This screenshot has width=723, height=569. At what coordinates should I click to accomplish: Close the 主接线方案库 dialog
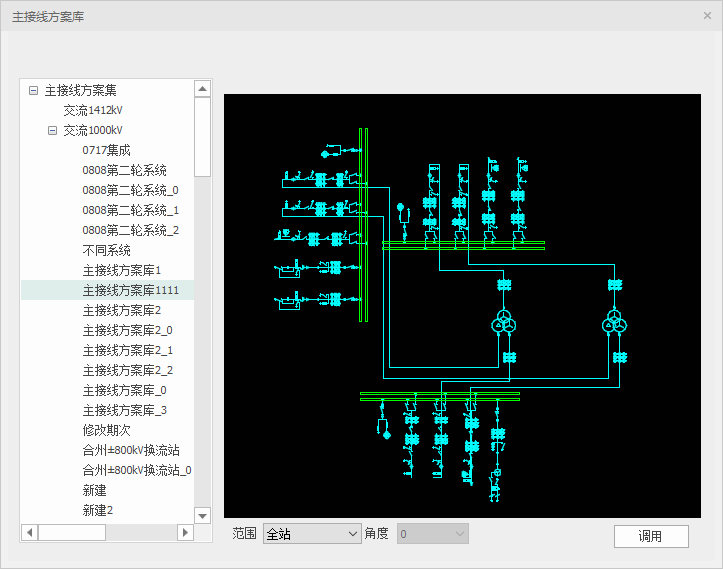707,15
